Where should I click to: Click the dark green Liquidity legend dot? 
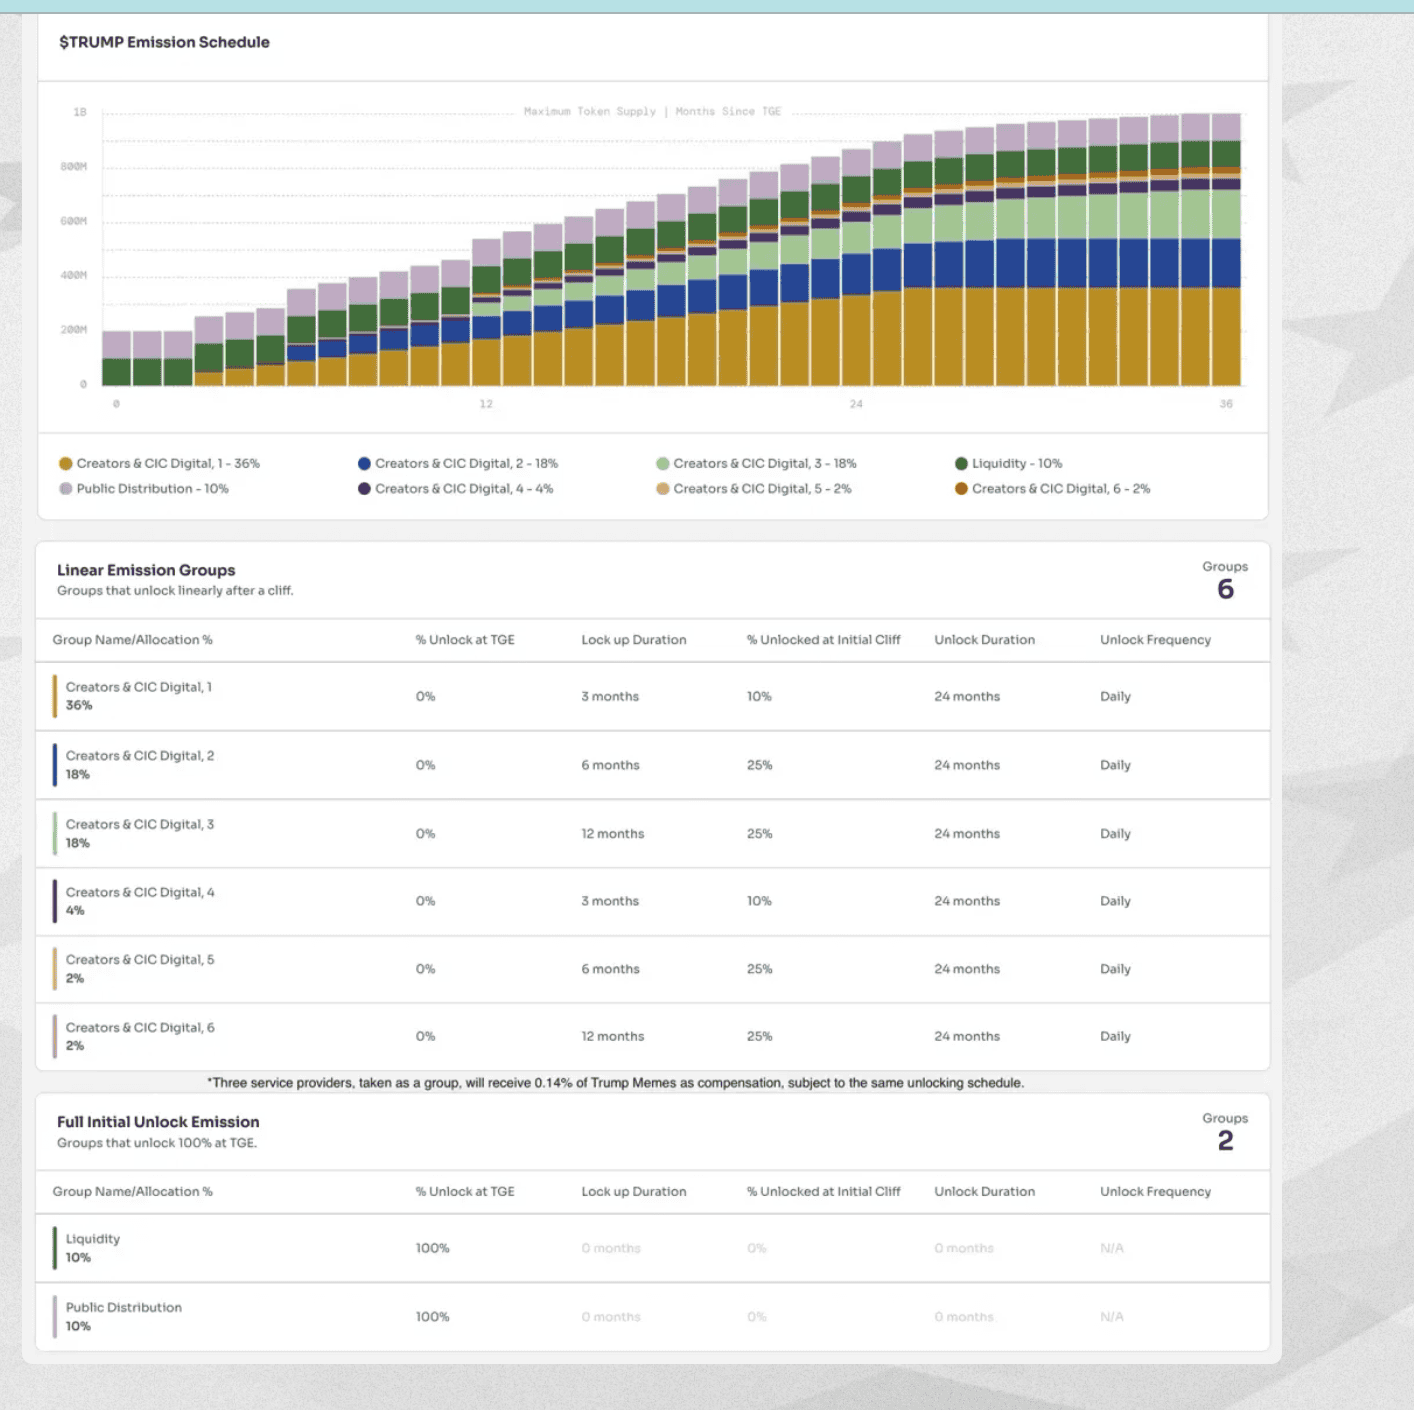(961, 464)
